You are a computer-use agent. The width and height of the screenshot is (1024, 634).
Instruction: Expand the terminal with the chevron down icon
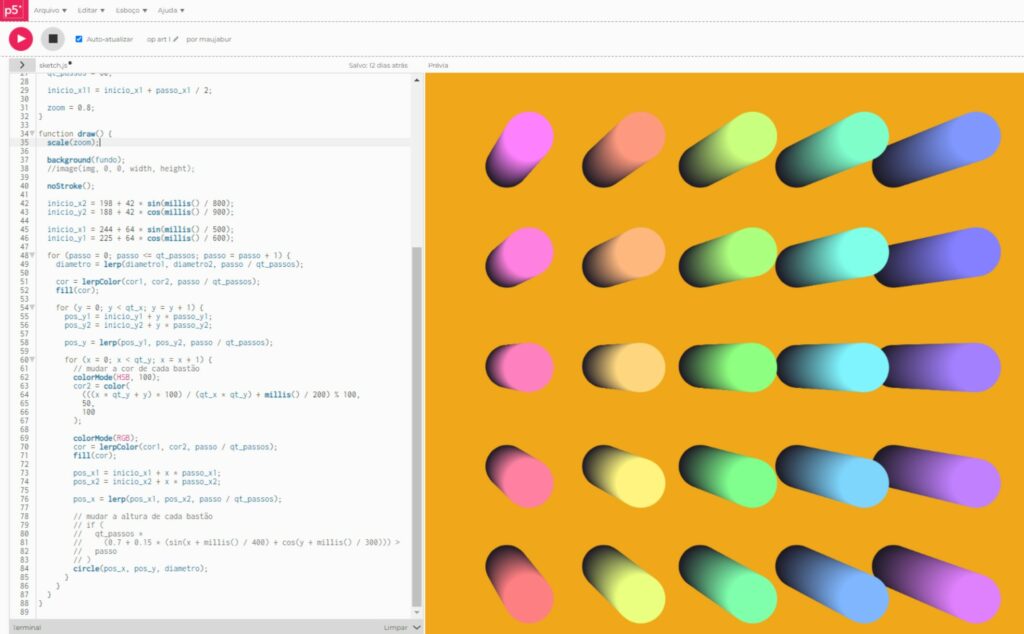pos(417,627)
